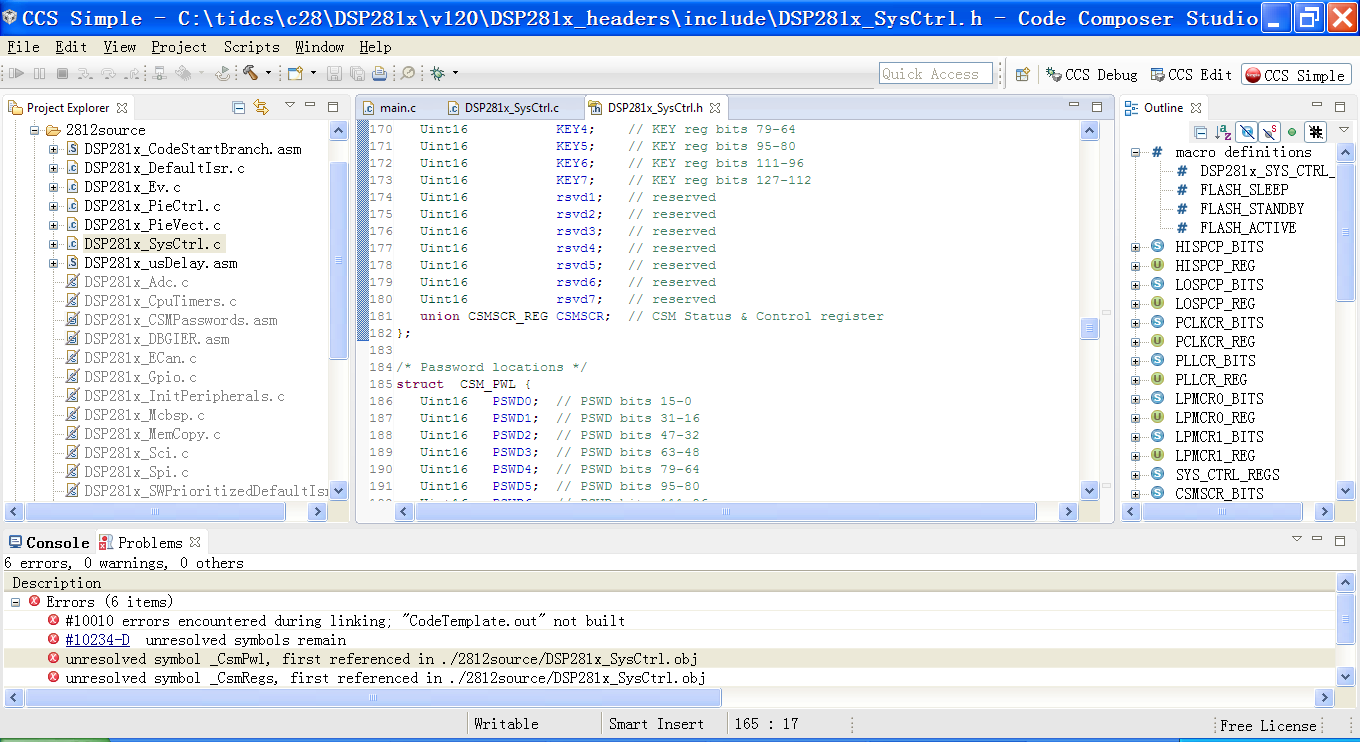This screenshot has height=742, width=1360.
Task: Click the New project wizard toolbar icon
Action: 295,73
